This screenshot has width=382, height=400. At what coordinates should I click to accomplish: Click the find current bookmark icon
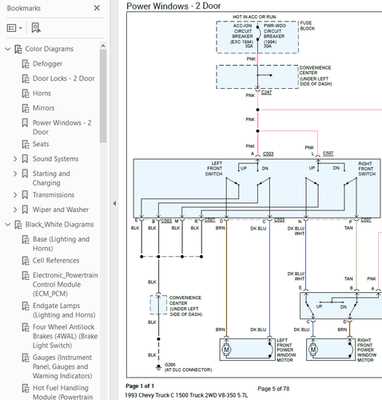36,28
